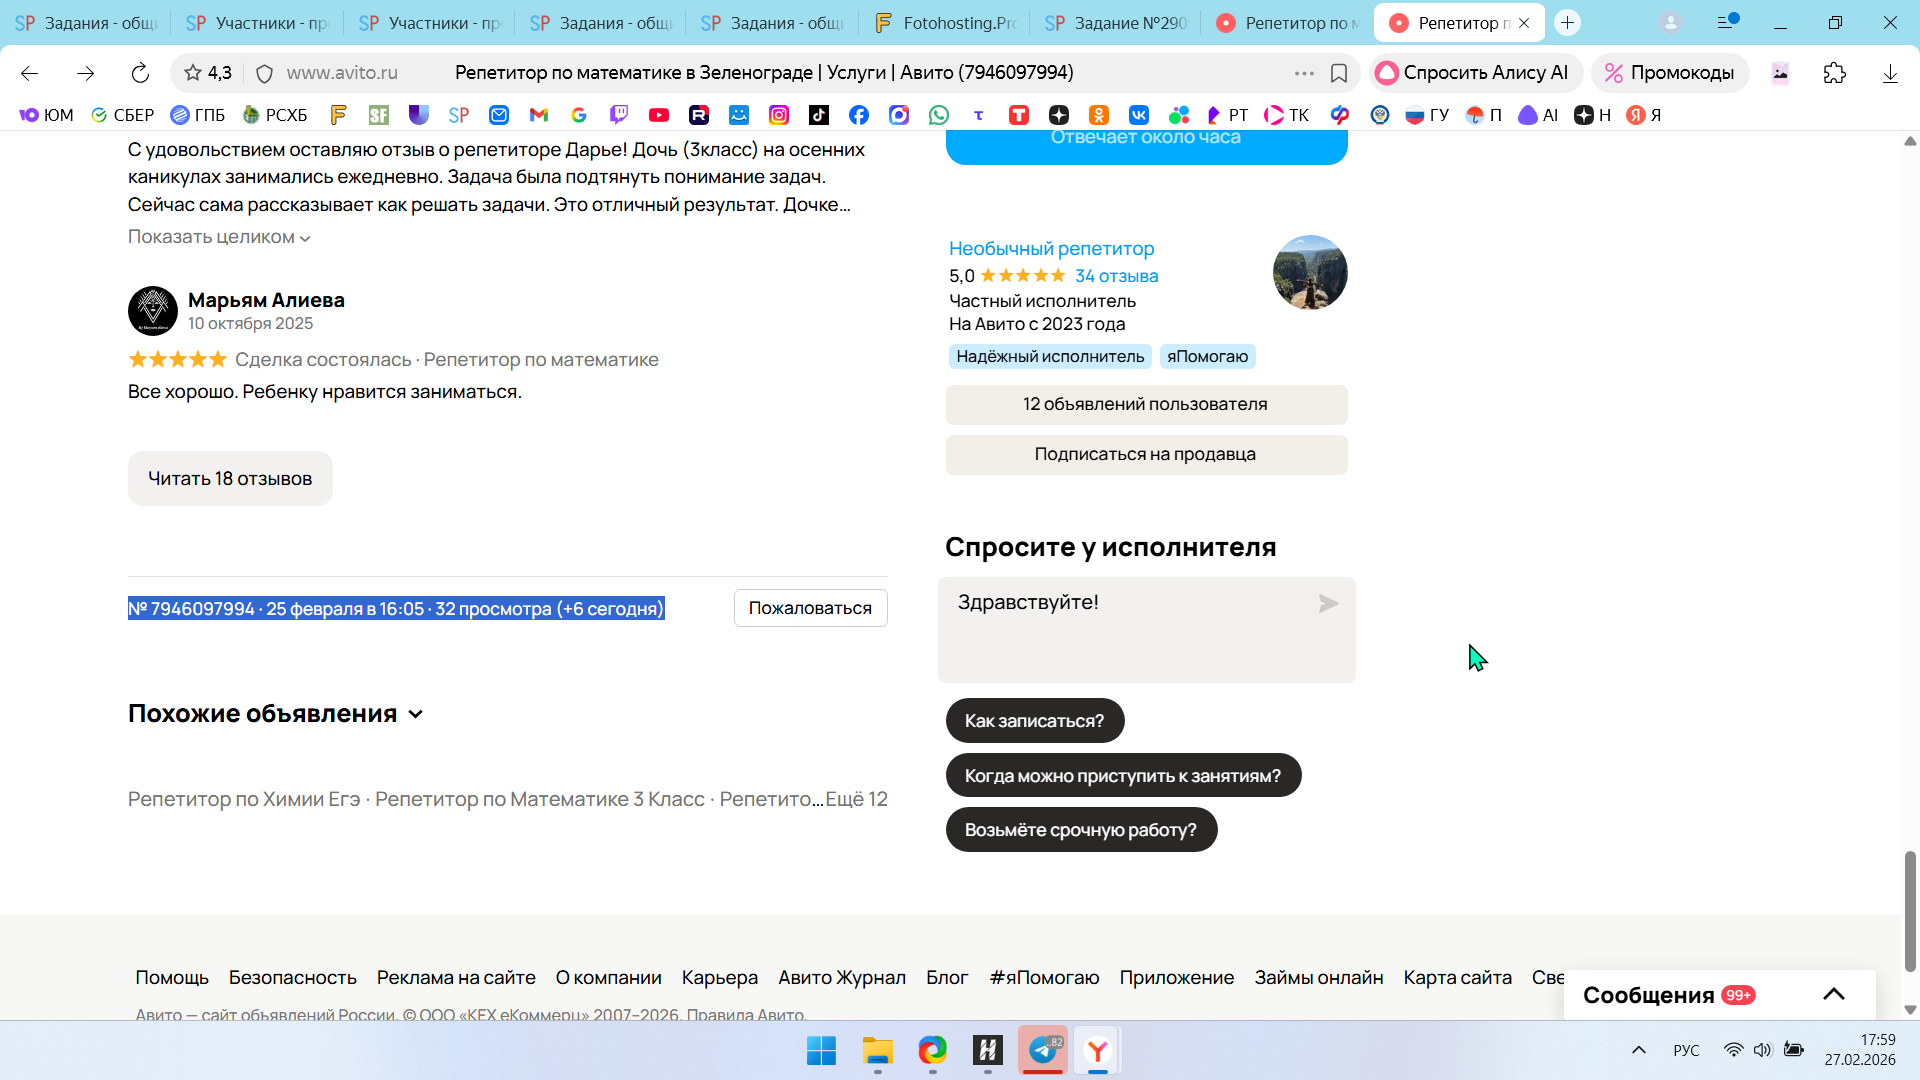Expand the Сообщения panel chevron
The width and height of the screenshot is (1920, 1080).
(x=1833, y=994)
